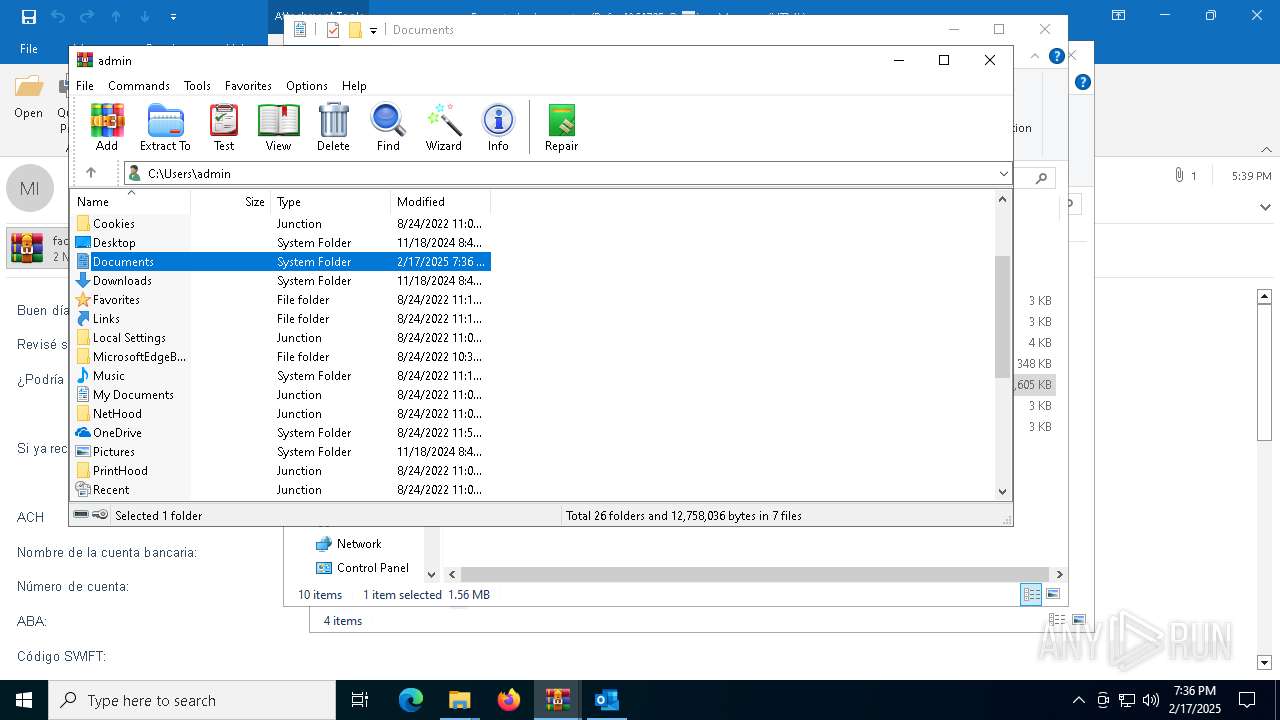Click the Repair toolbar icon

[561, 127]
